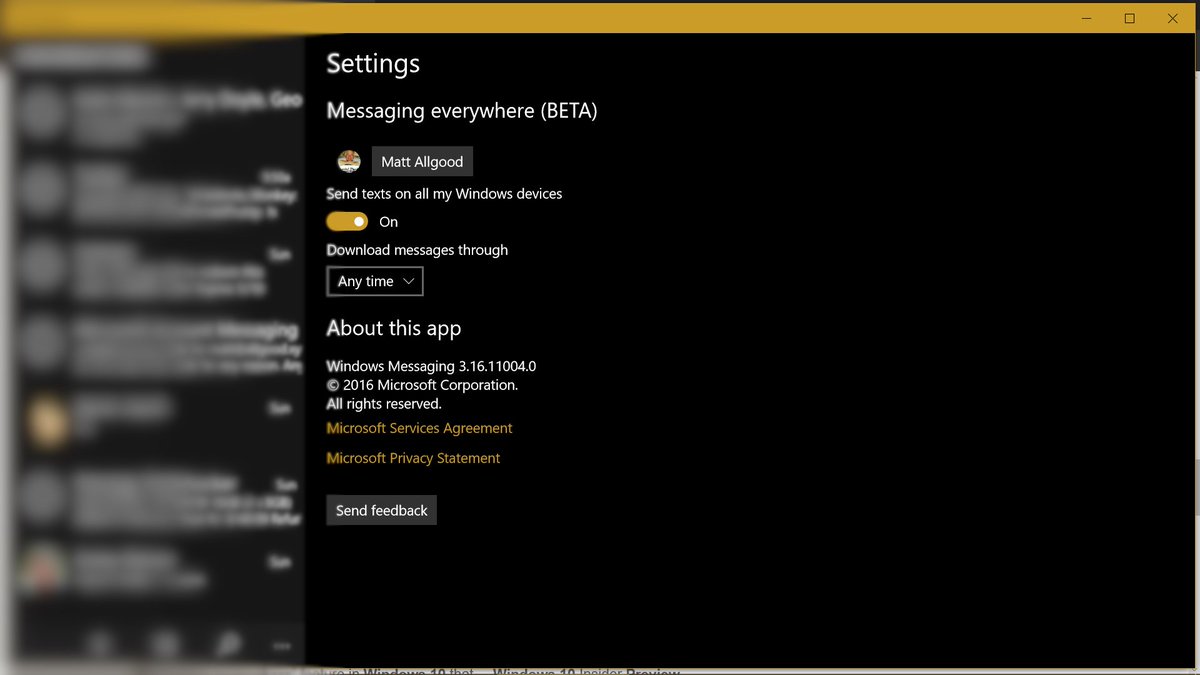Open the Any time dropdown
Image resolution: width=1200 pixels, height=675 pixels.
[374, 281]
